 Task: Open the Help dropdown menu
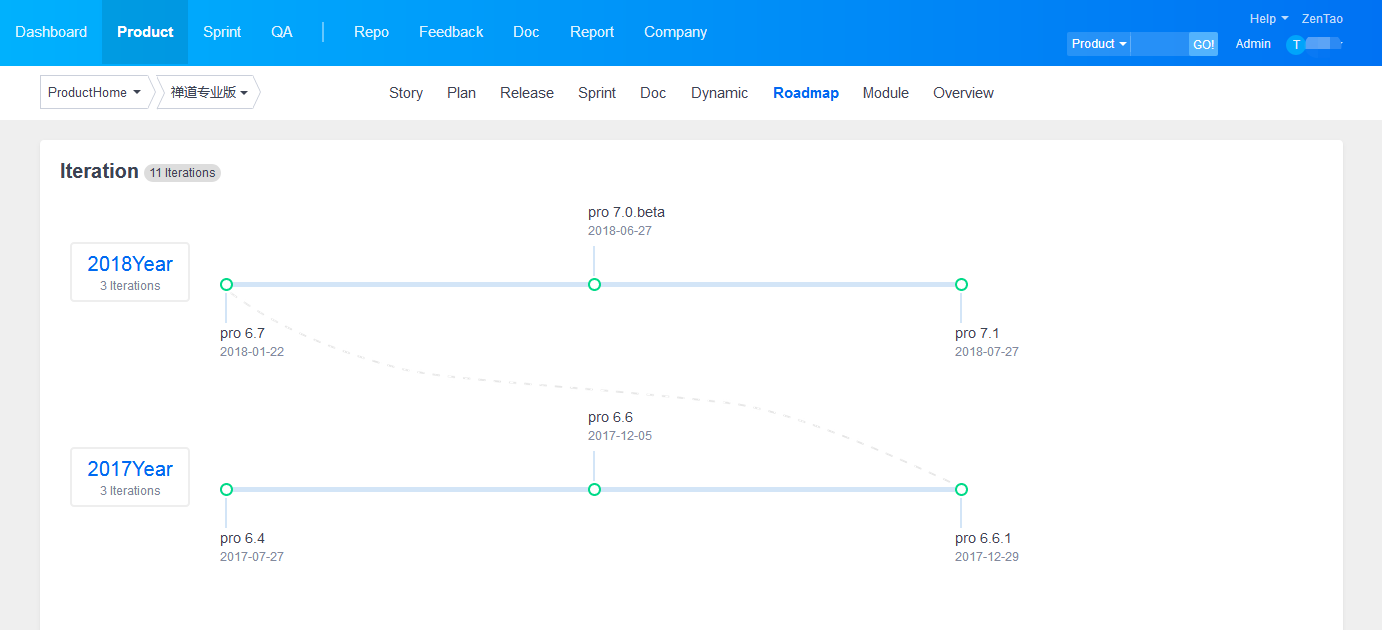(x=1268, y=19)
